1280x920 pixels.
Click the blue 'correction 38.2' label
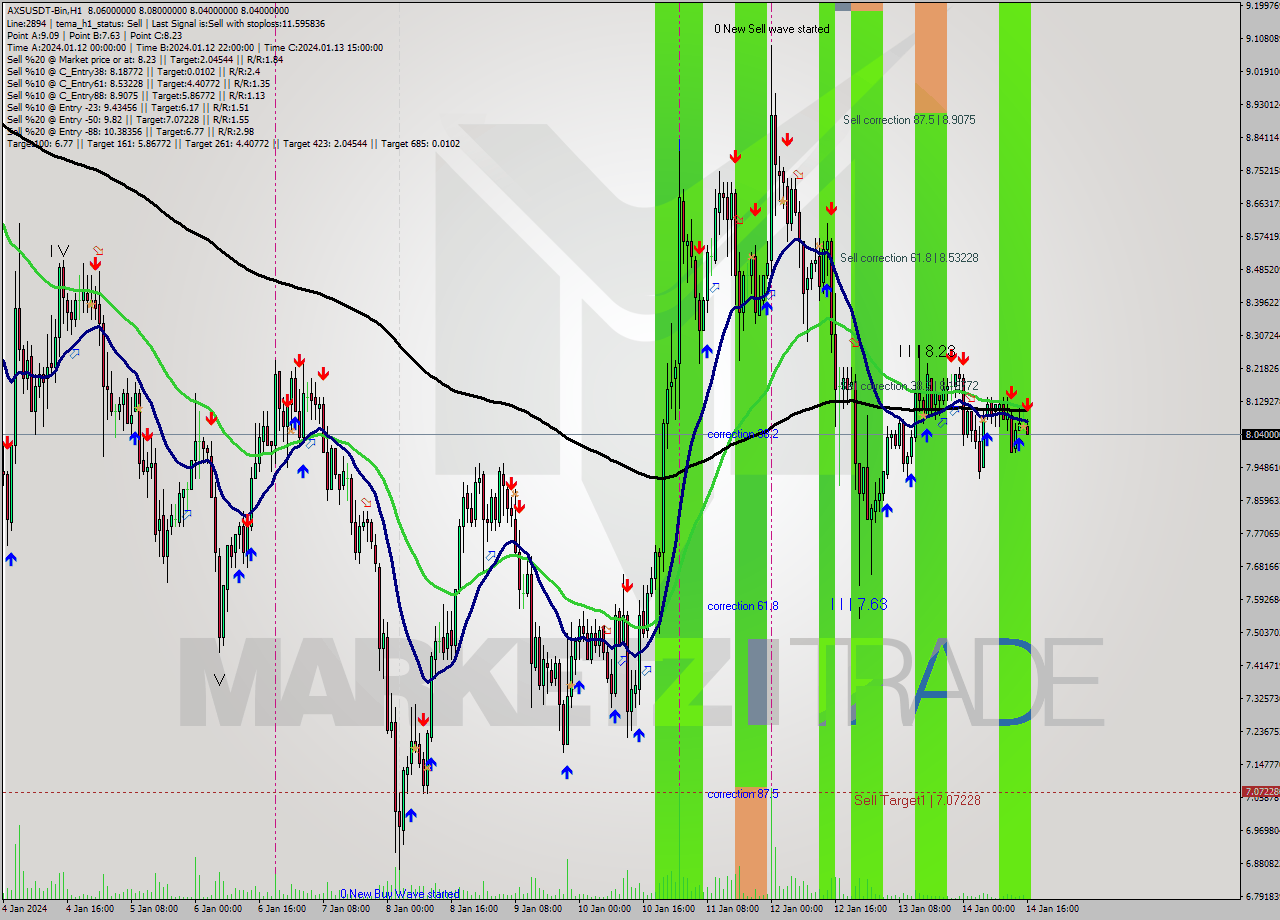point(742,434)
